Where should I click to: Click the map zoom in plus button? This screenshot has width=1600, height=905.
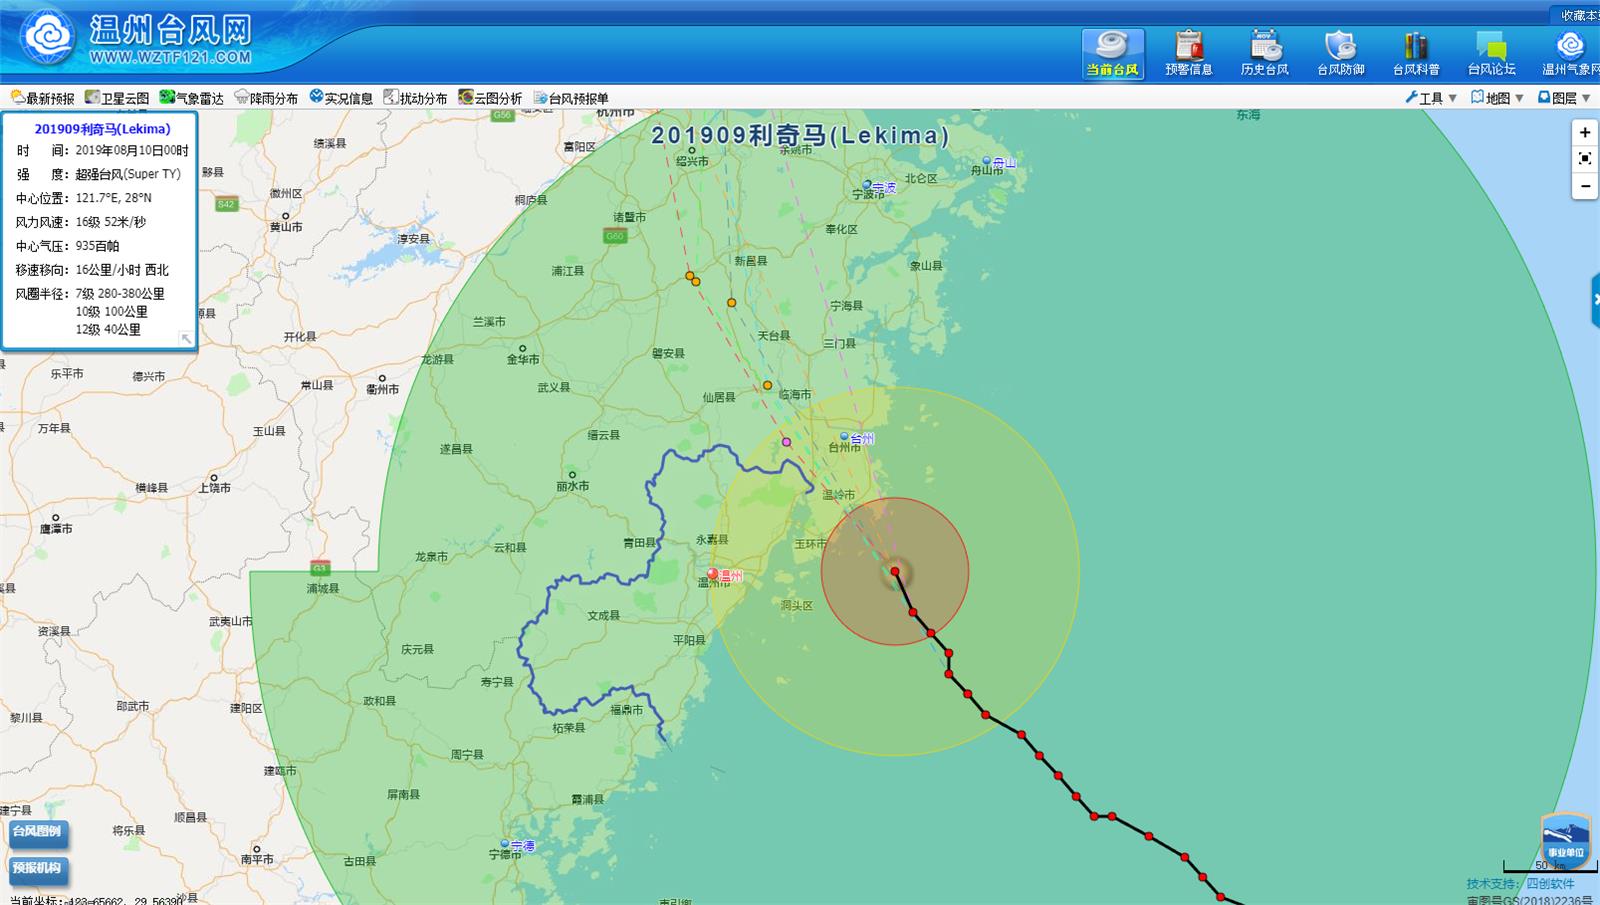(x=1584, y=133)
